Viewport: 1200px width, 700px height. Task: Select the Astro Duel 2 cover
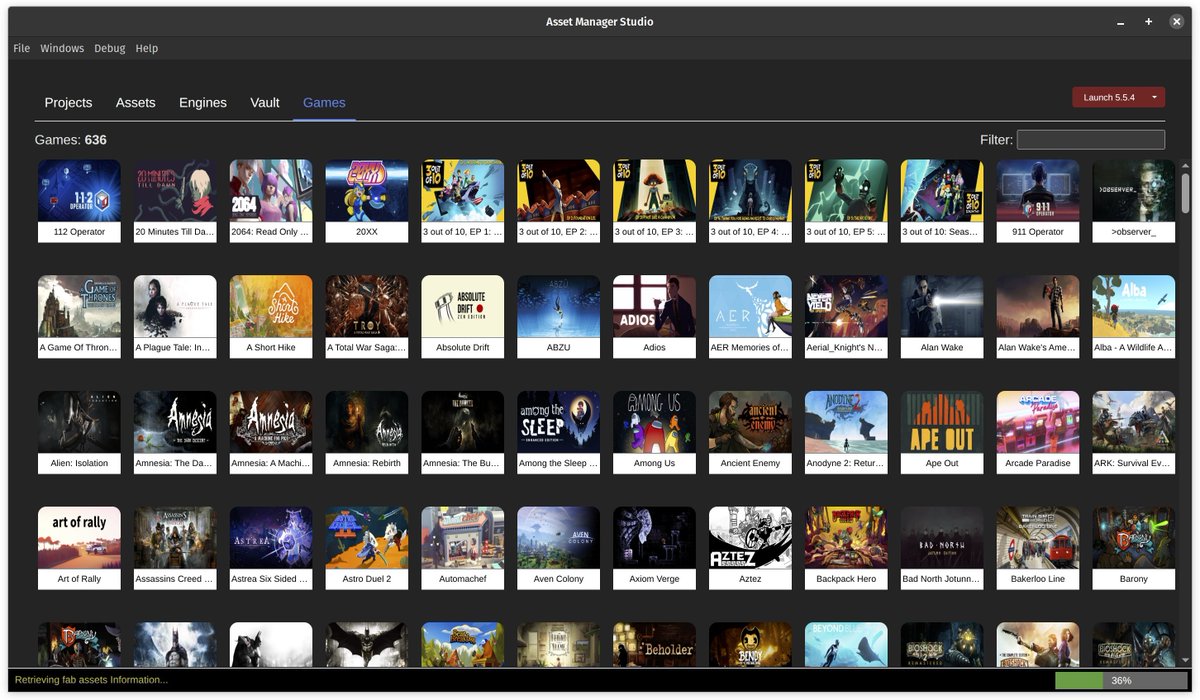(367, 538)
